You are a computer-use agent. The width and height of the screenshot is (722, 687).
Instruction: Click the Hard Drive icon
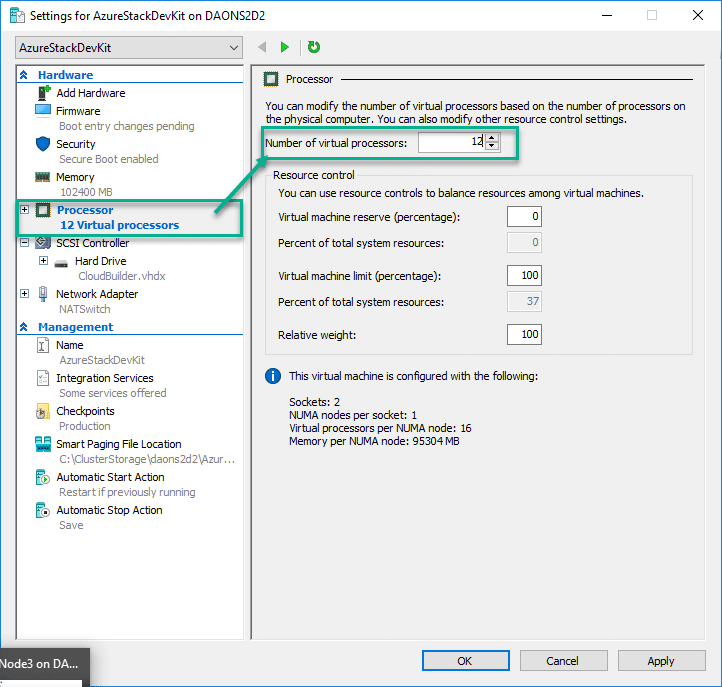coord(61,263)
